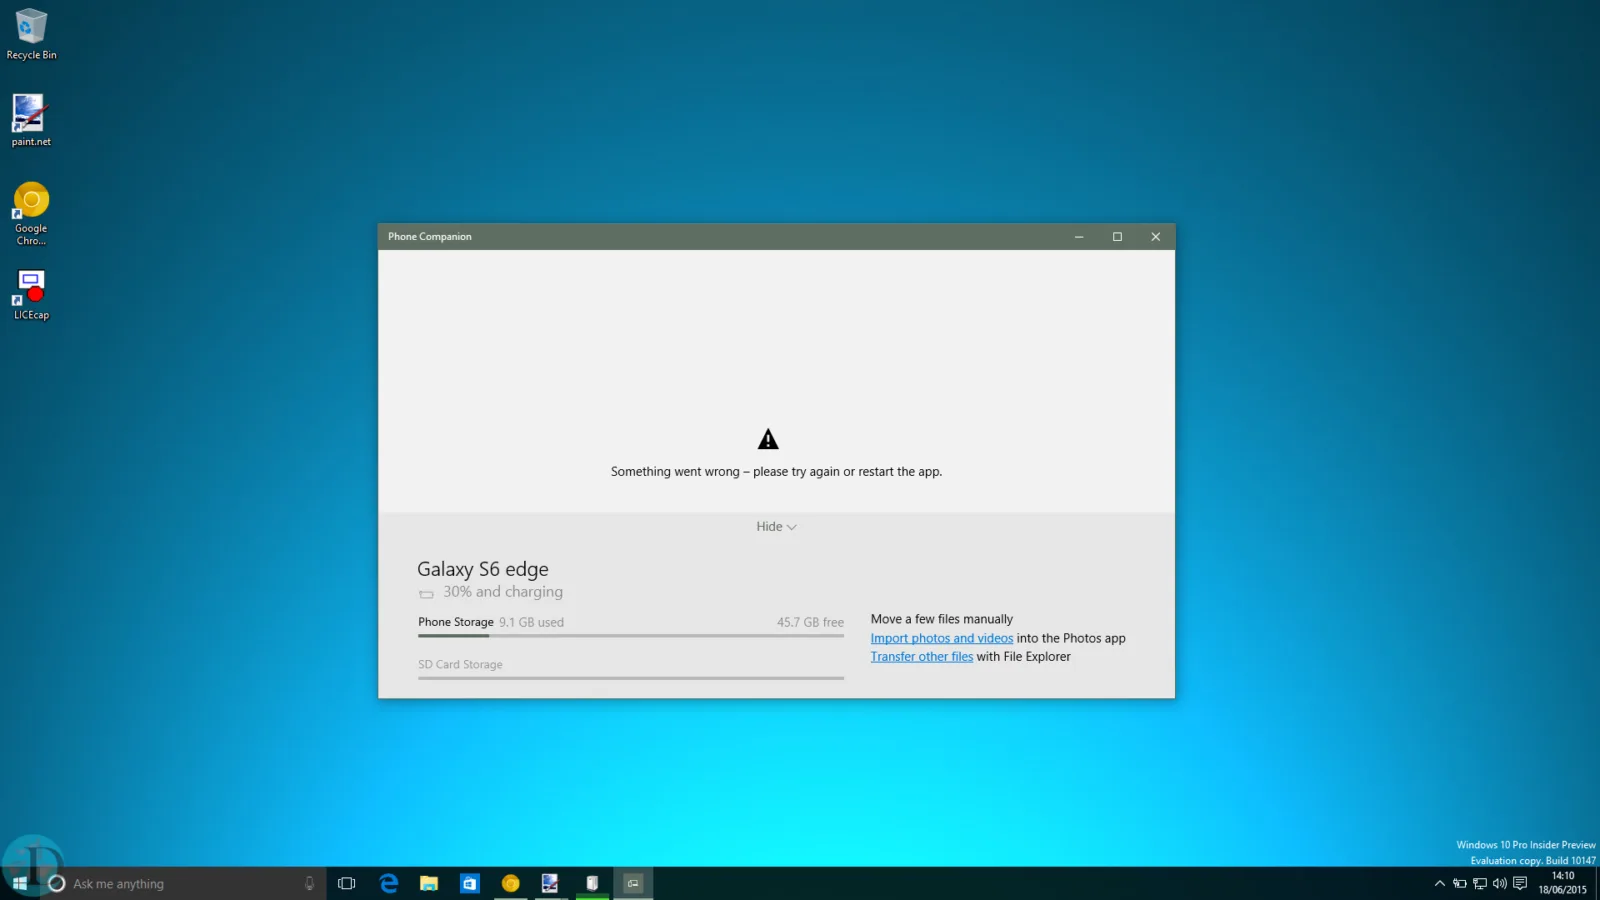Click the Phone Storage usage bar
Screen dimensions: 1600x900
(x=631, y=635)
